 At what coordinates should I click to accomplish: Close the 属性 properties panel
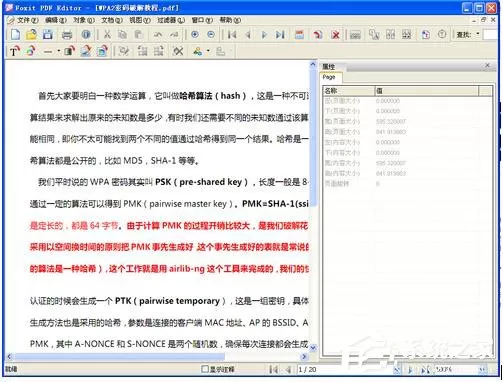pos(487,66)
